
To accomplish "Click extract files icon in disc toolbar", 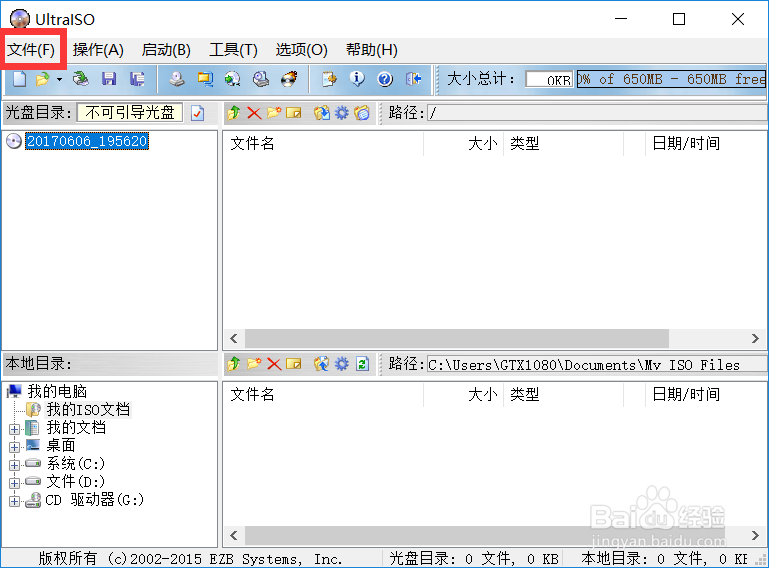I will pyautogui.click(x=322, y=113).
